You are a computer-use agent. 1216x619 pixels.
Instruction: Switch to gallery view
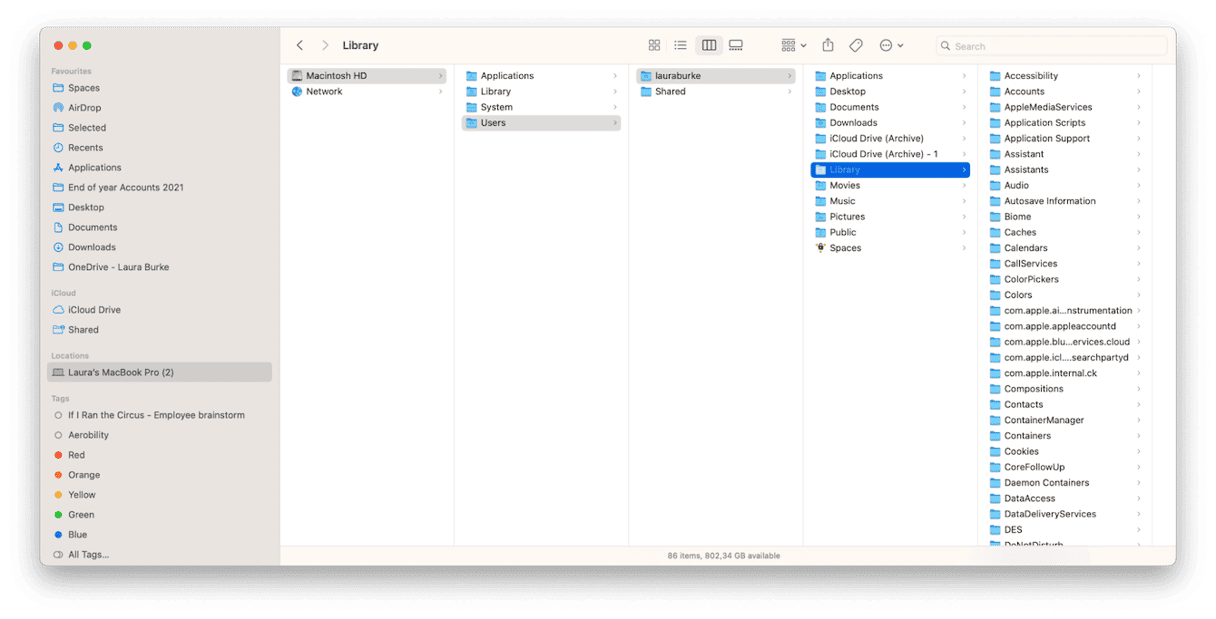[736, 45]
